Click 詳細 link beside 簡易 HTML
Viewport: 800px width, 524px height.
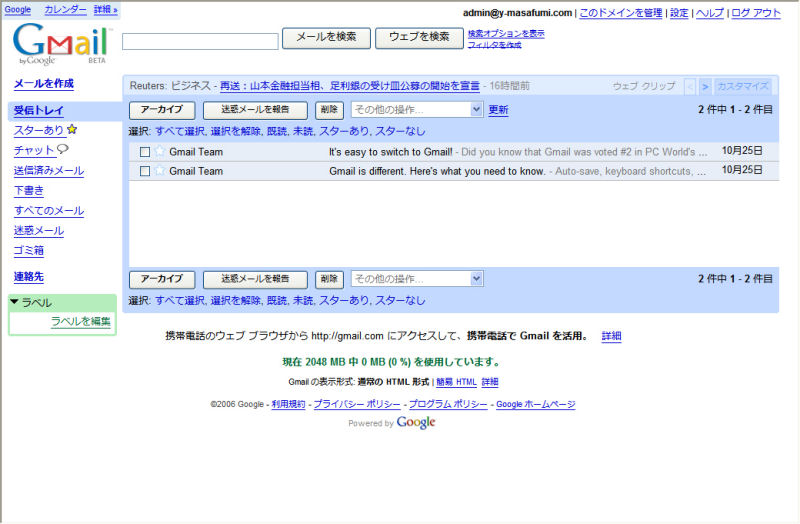click(x=490, y=382)
